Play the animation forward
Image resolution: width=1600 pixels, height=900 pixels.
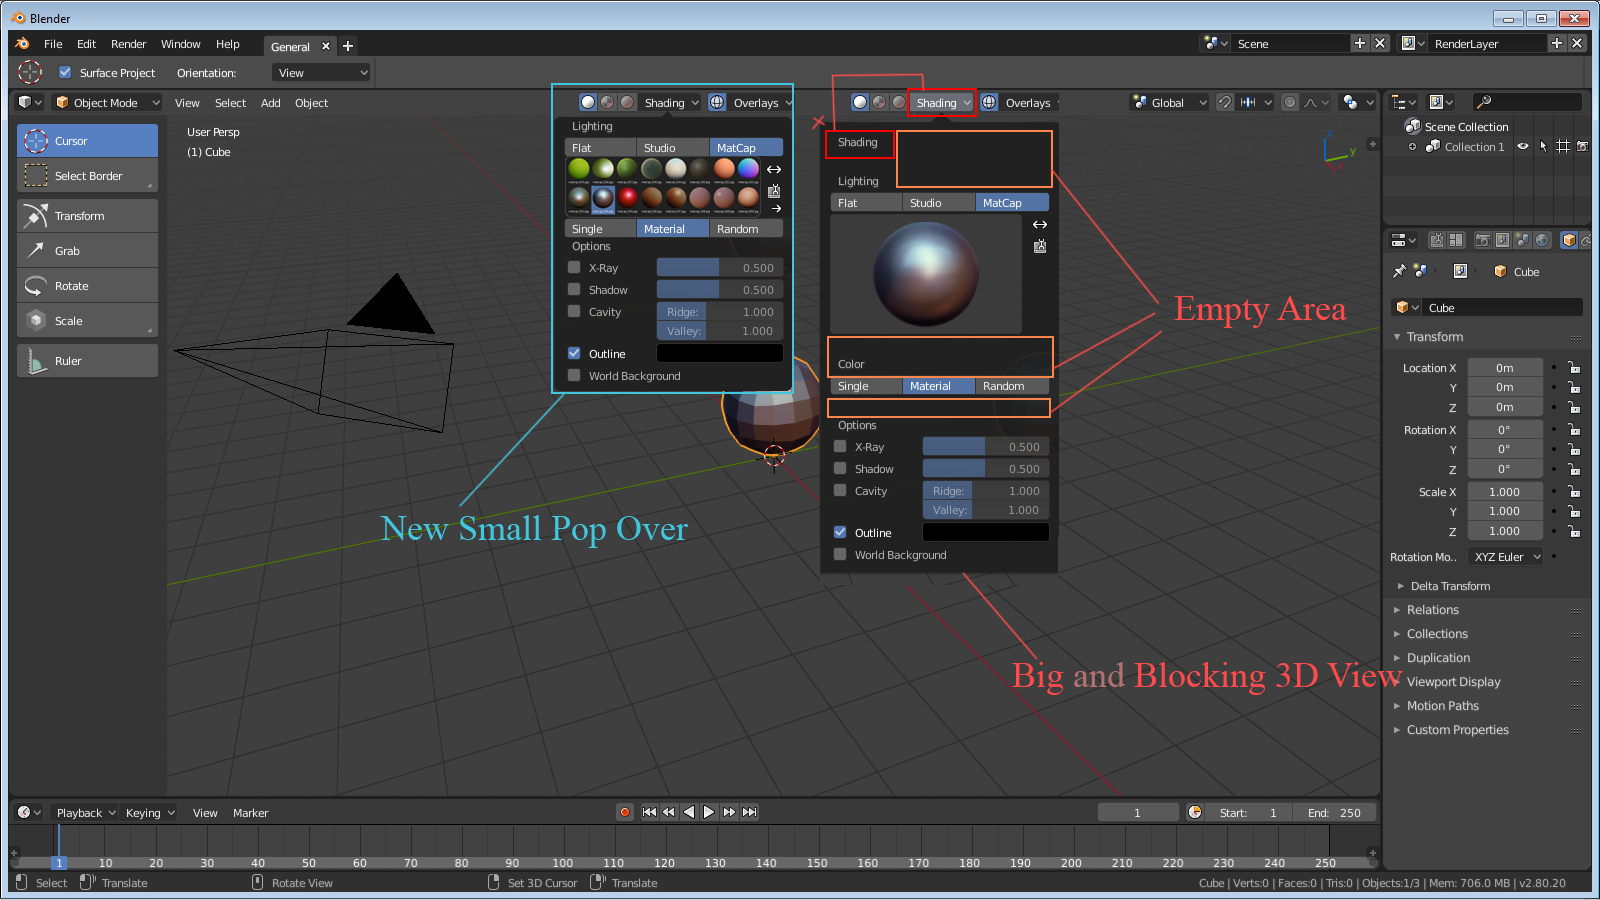tap(709, 812)
